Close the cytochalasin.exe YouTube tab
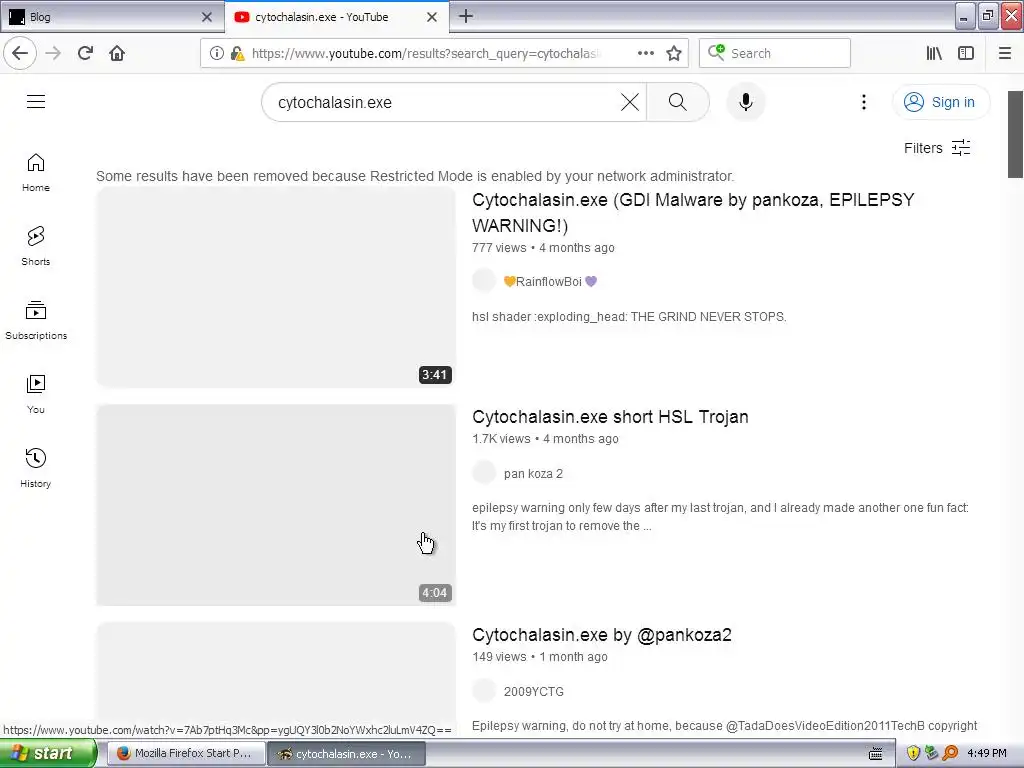 pyautogui.click(x=432, y=17)
